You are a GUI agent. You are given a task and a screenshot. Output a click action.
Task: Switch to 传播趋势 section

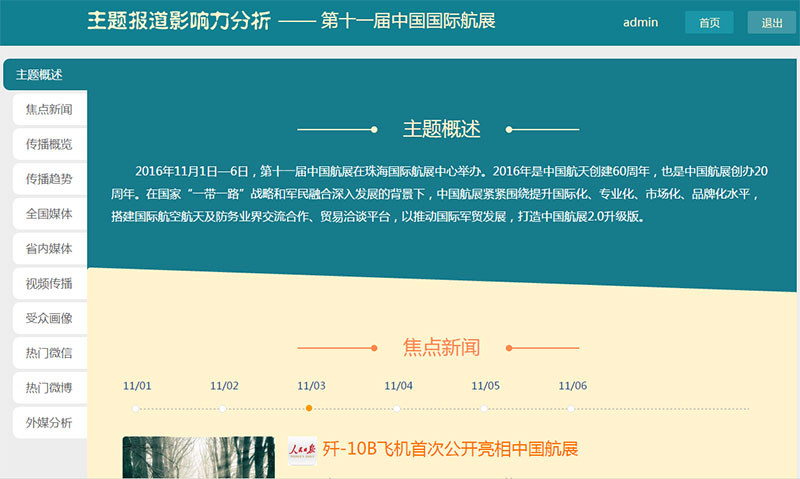point(49,179)
